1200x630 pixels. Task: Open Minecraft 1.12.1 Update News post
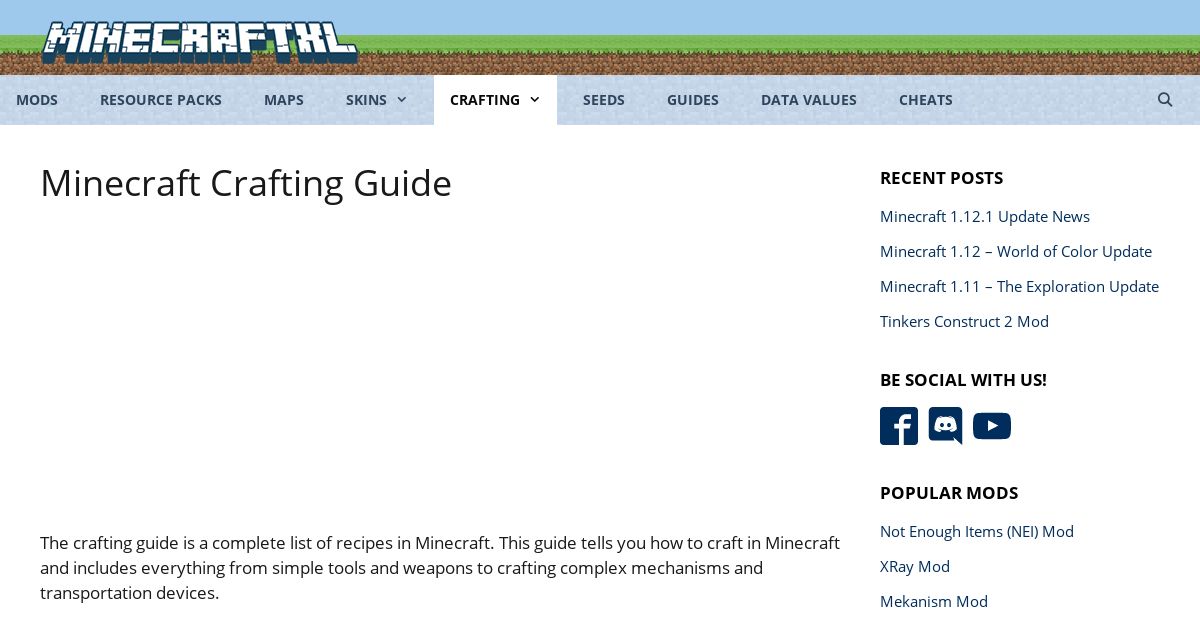[x=985, y=216]
